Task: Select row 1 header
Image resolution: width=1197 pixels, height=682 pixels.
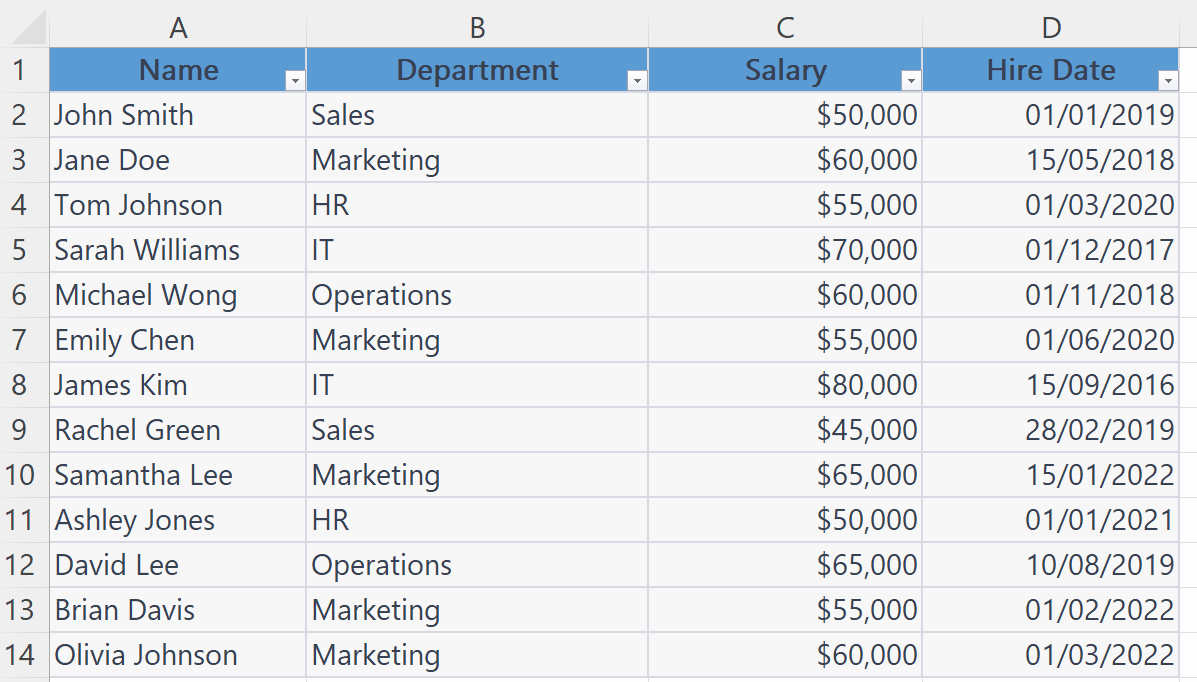Action: click(23, 70)
